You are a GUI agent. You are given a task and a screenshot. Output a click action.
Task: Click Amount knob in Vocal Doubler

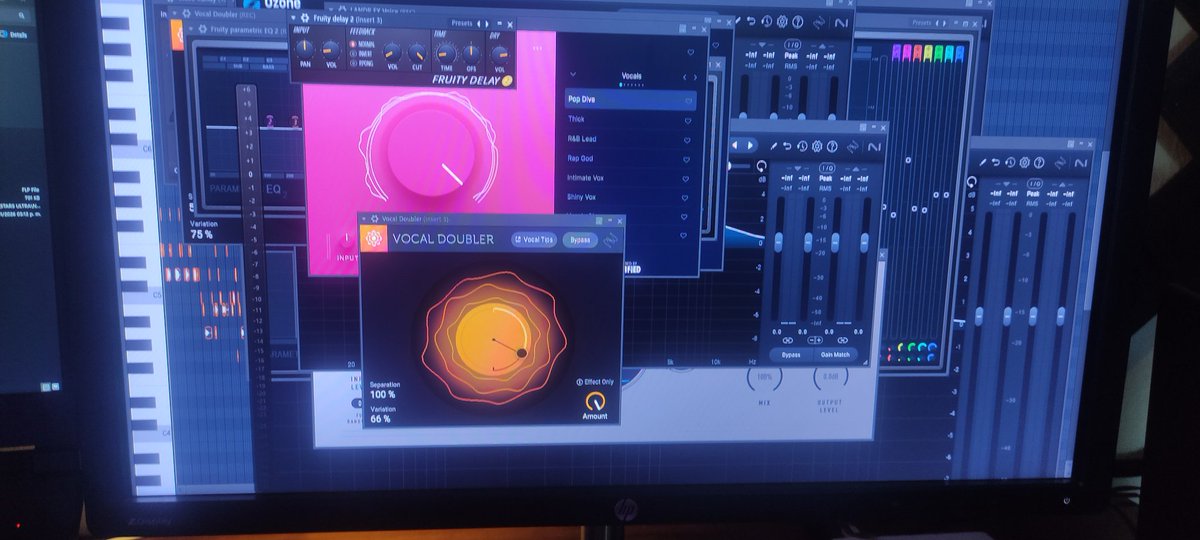(x=595, y=401)
